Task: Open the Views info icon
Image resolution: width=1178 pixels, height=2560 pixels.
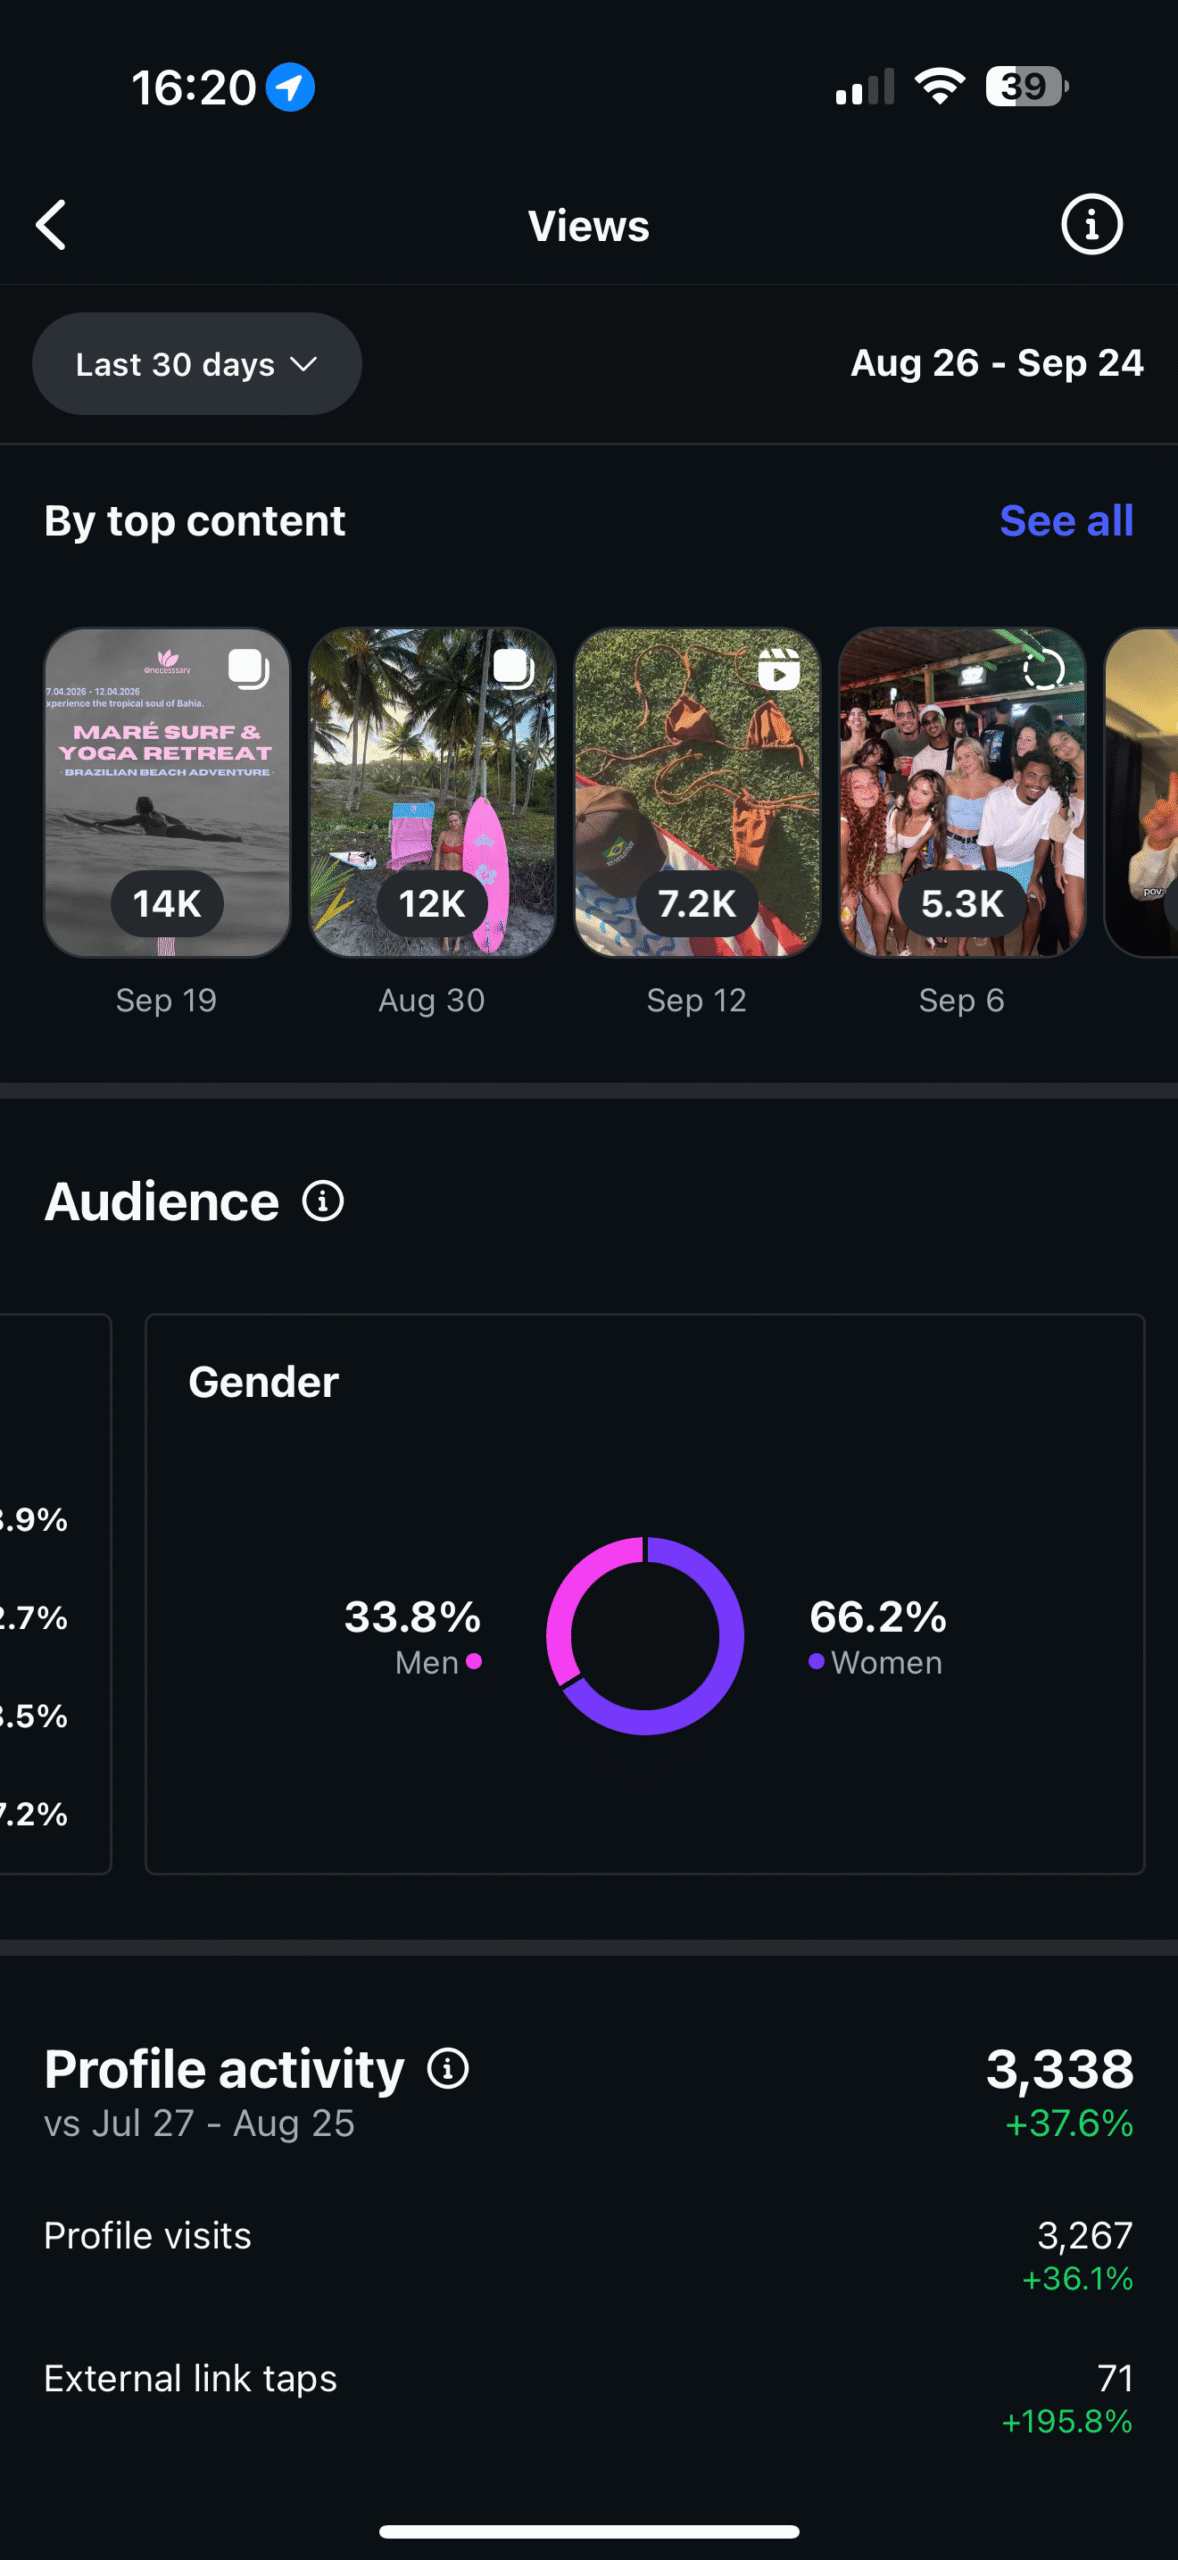Action: [1091, 225]
